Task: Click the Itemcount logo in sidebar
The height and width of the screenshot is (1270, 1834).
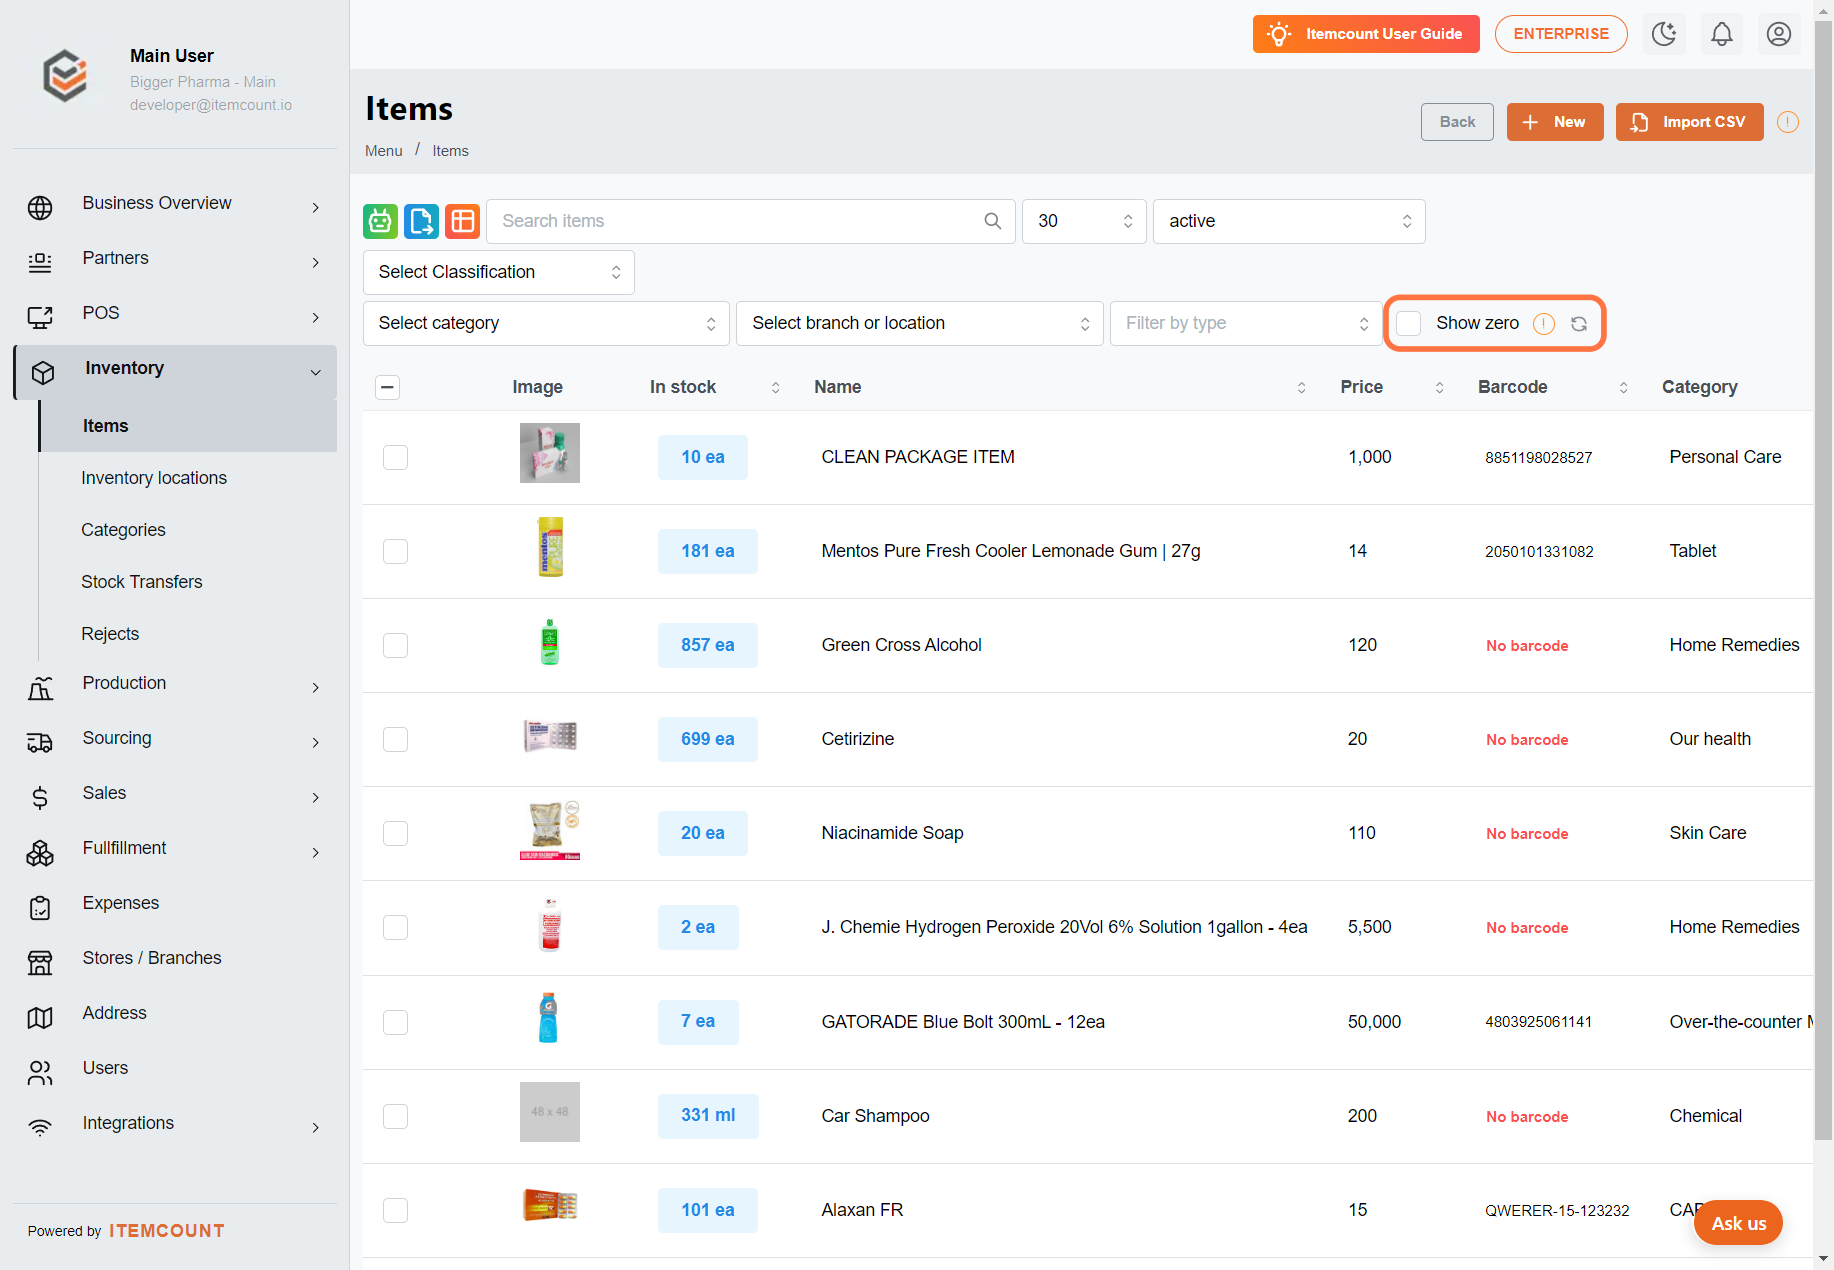Action: point(65,76)
